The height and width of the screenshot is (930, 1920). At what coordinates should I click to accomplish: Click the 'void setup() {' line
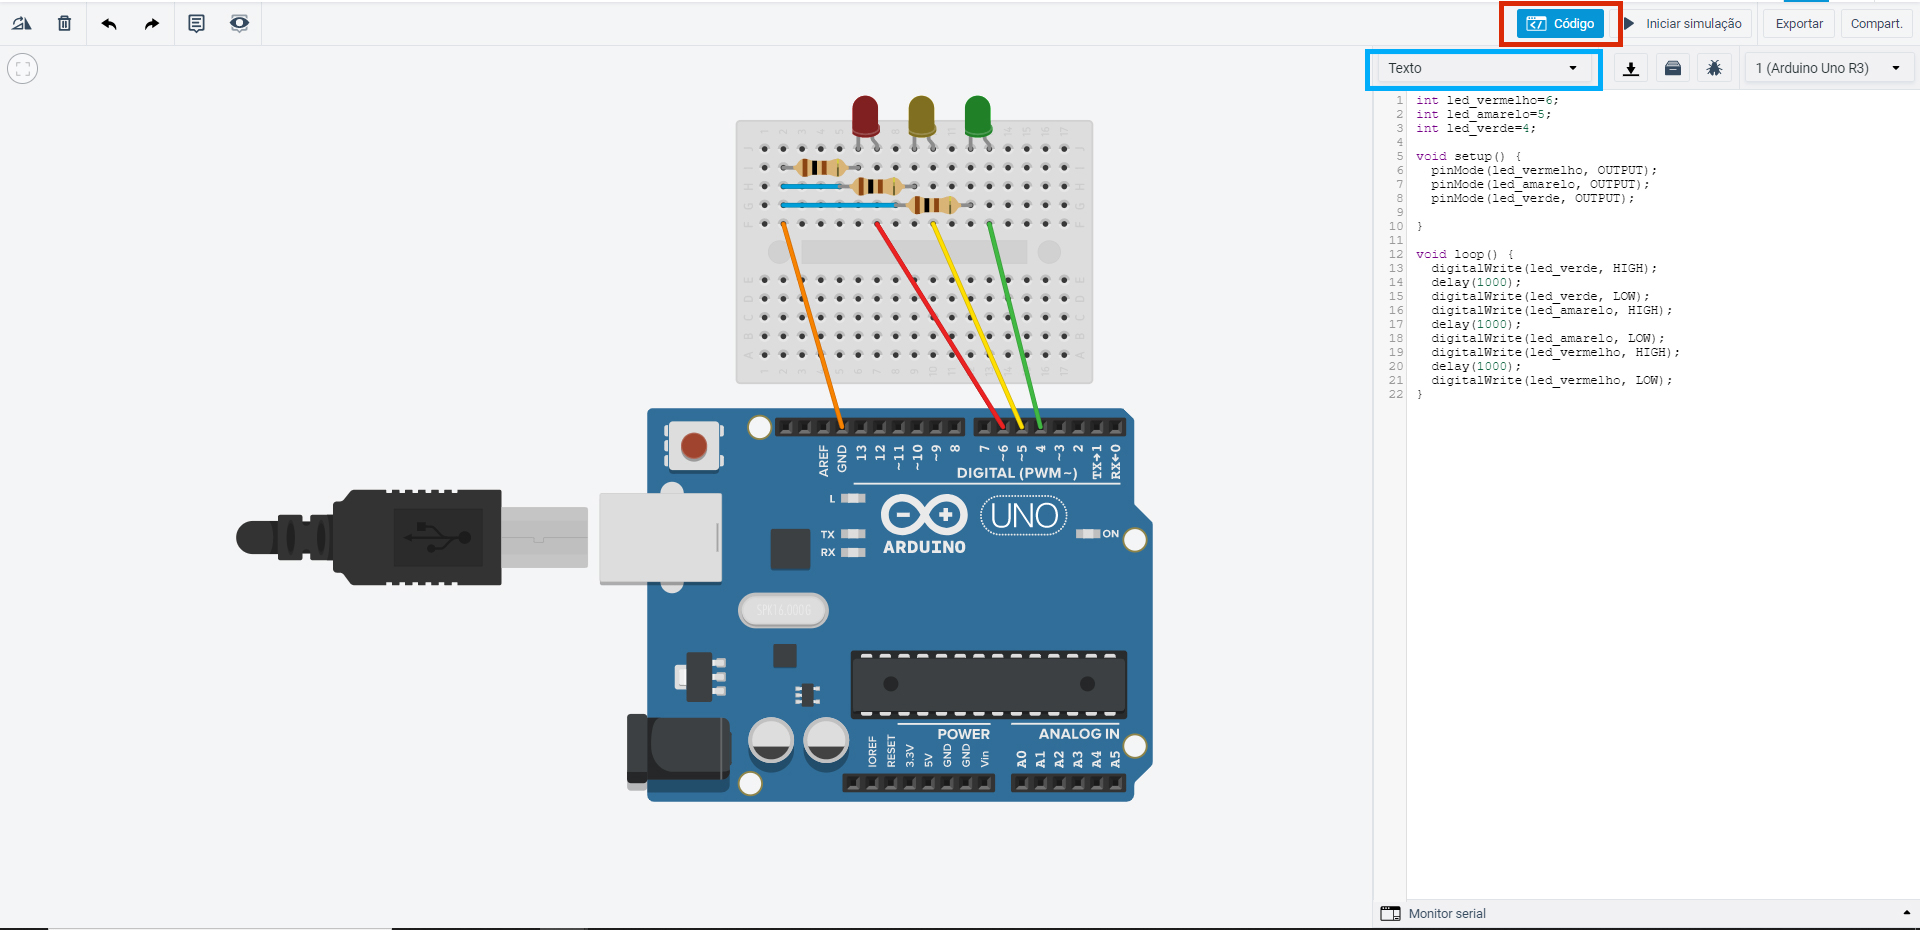(1468, 156)
